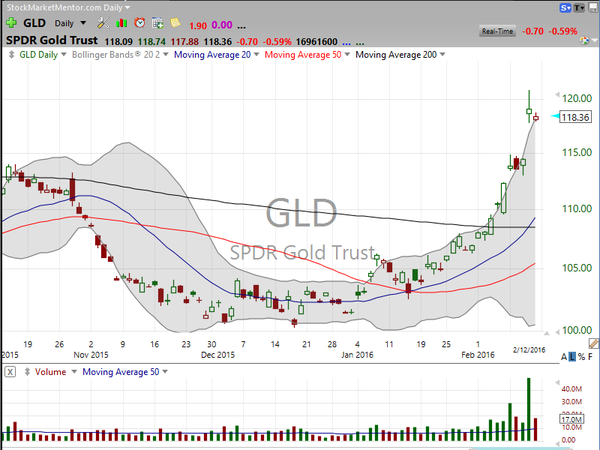
Task: Select the % percent scale toggle
Action: pyautogui.click(x=582, y=357)
